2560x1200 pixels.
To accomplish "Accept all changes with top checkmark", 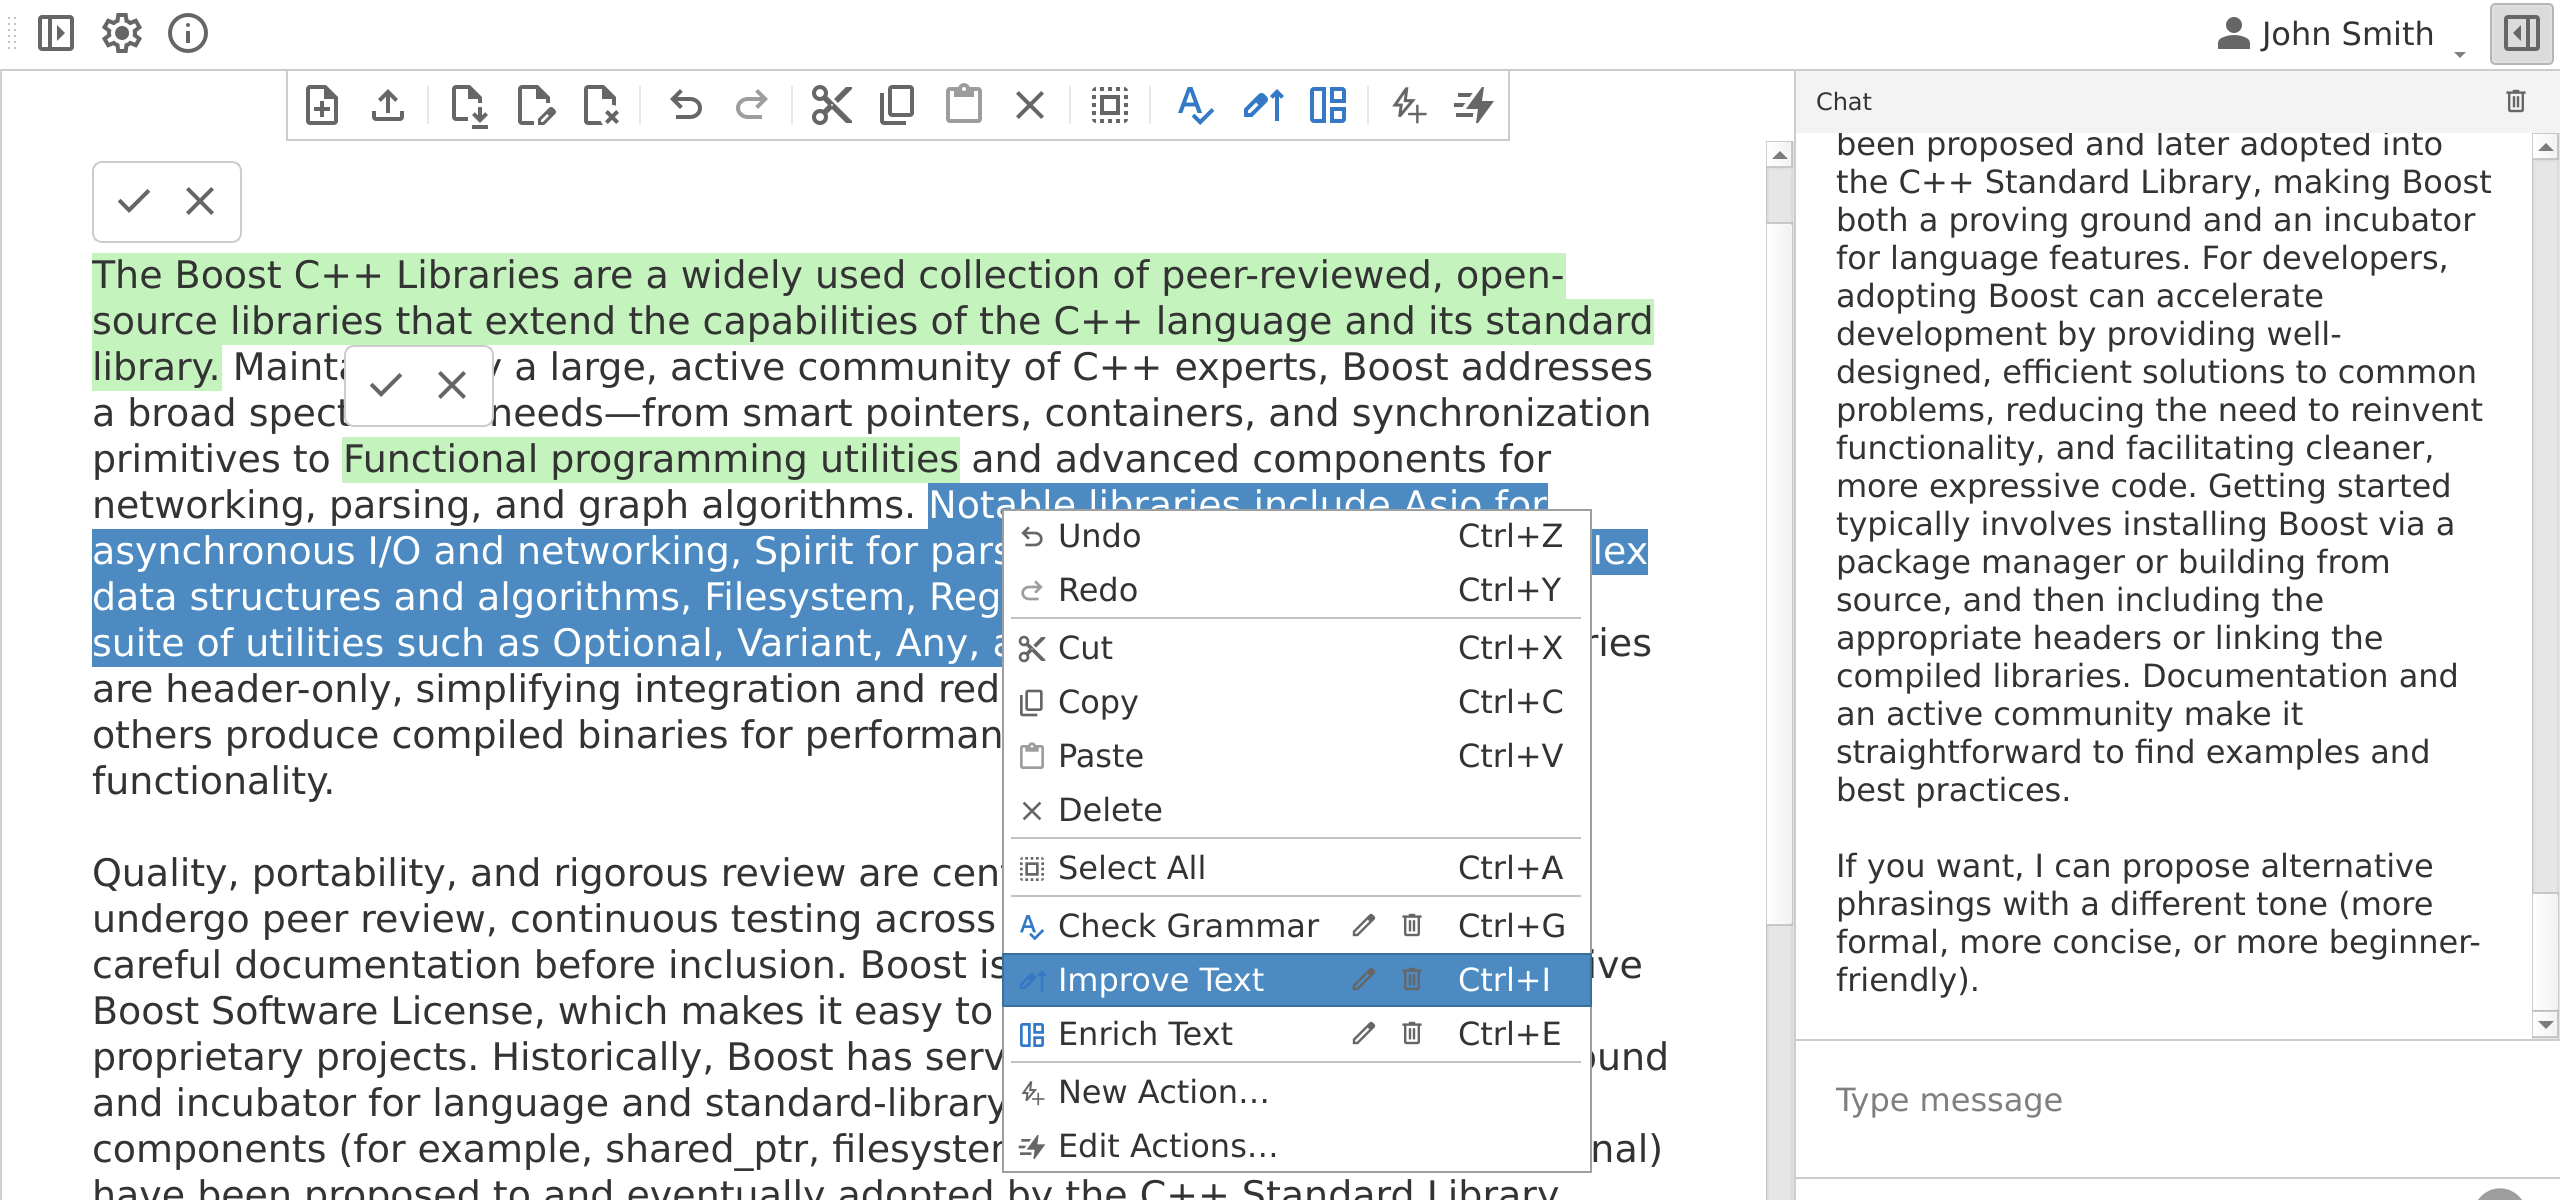I will point(134,201).
